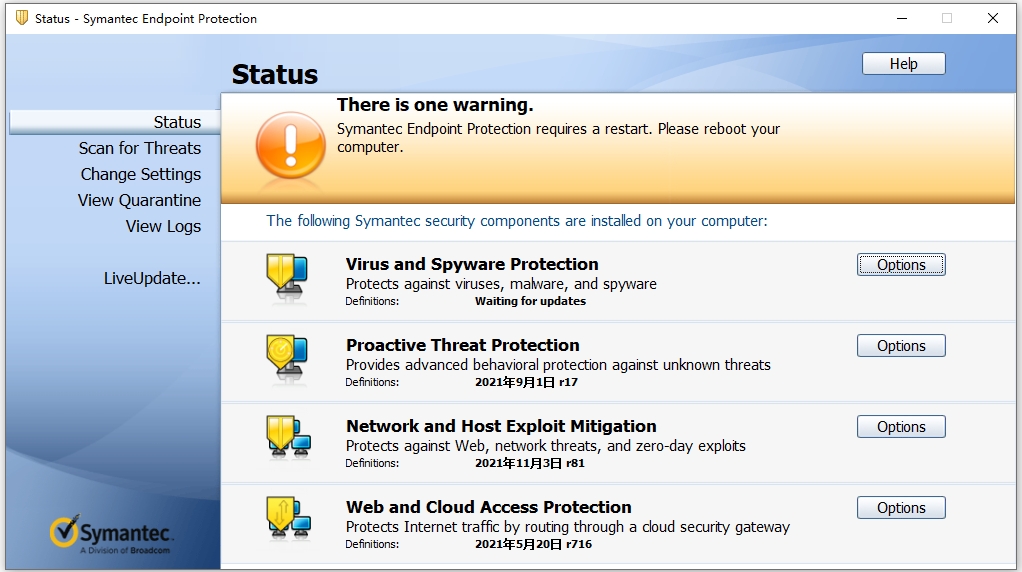Open View Quarantine in the sidebar
Screen dimensions: 1022x572
[139, 200]
